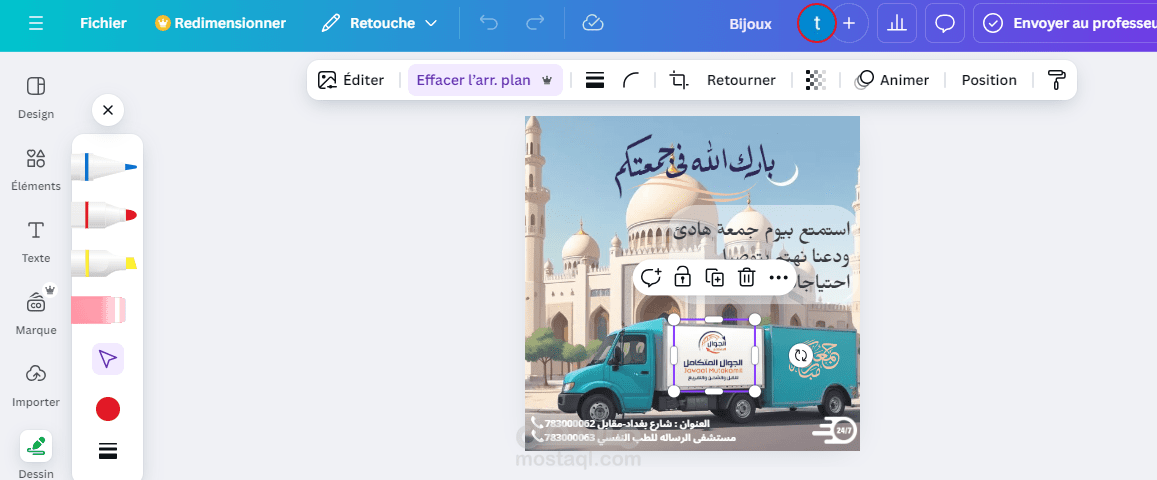This screenshot has height=480, width=1157.
Task: Open the 't' user avatar
Action: coord(816,24)
